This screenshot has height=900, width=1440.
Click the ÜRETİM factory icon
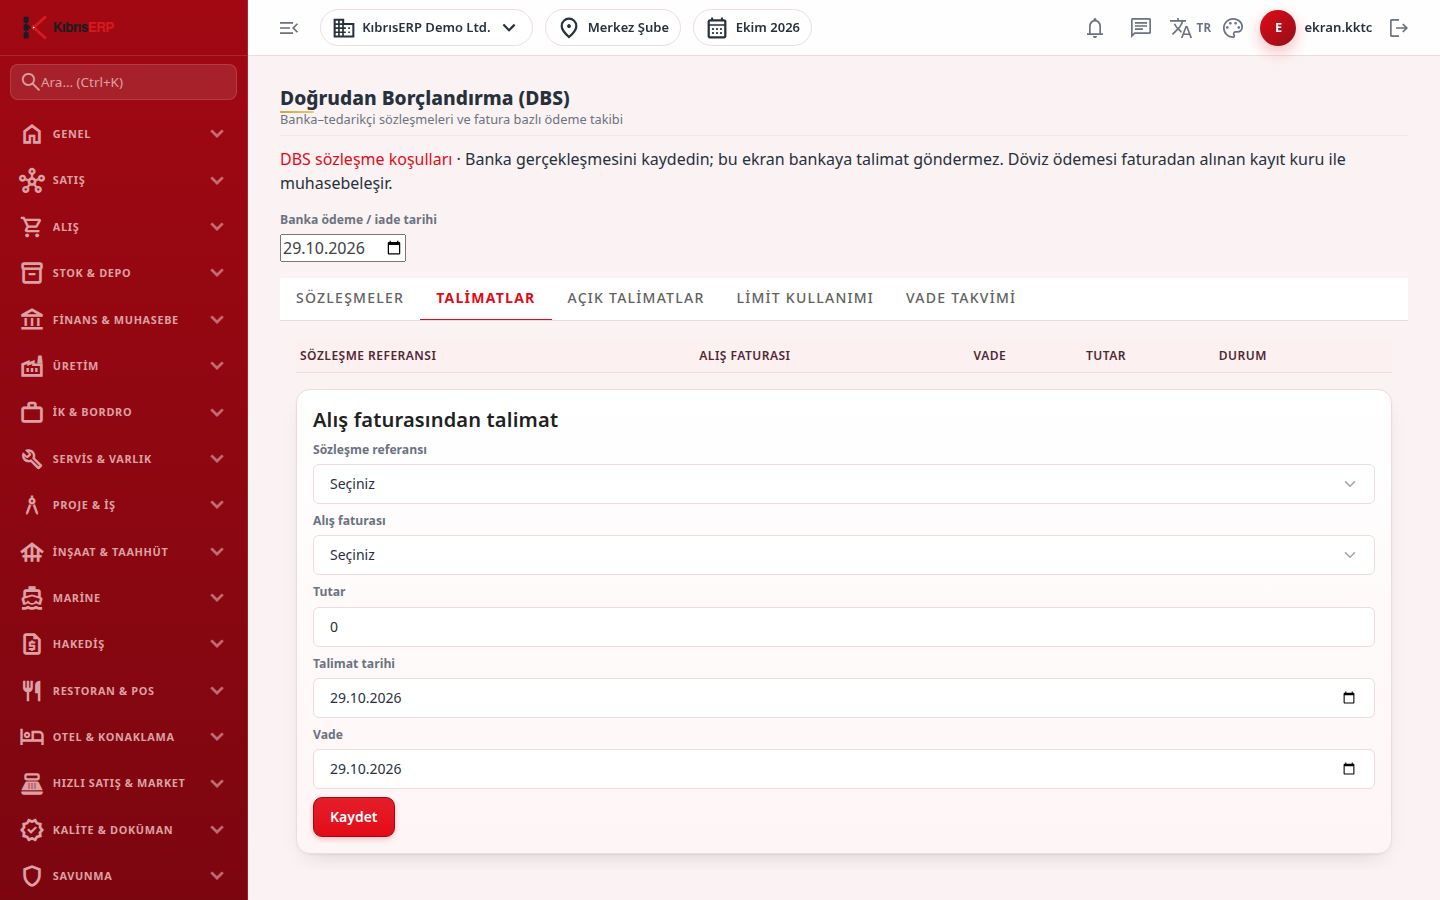point(32,366)
